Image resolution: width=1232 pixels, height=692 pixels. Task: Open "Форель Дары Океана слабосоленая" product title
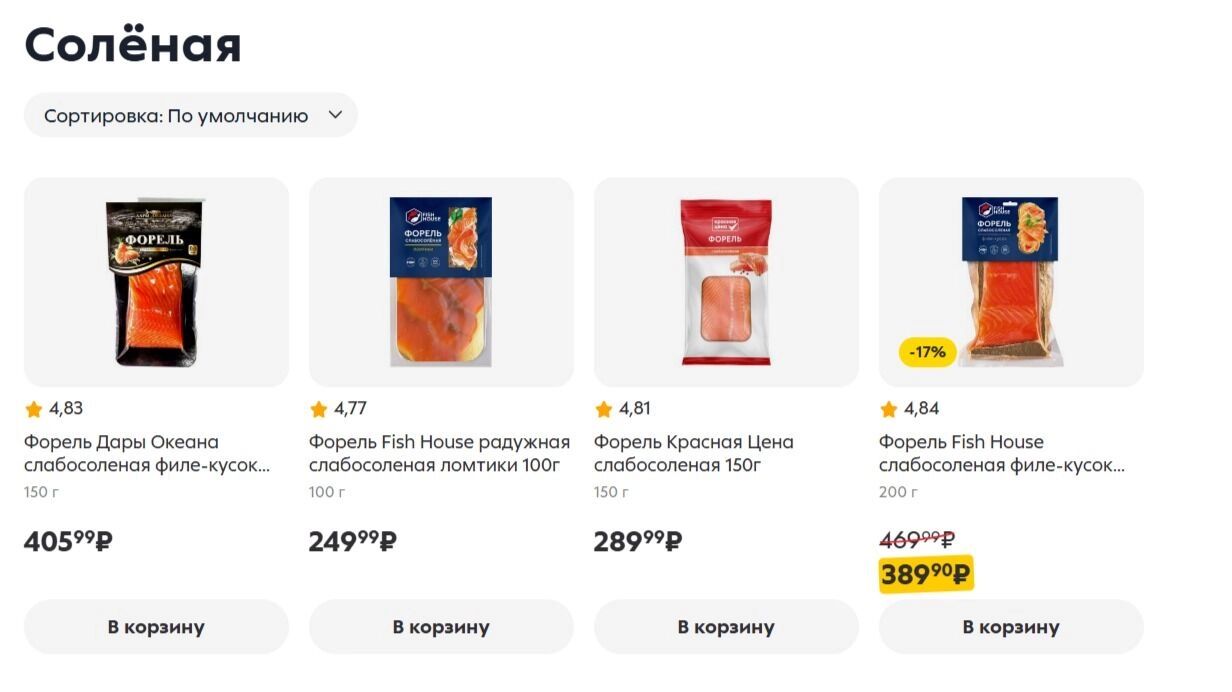click(x=146, y=454)
